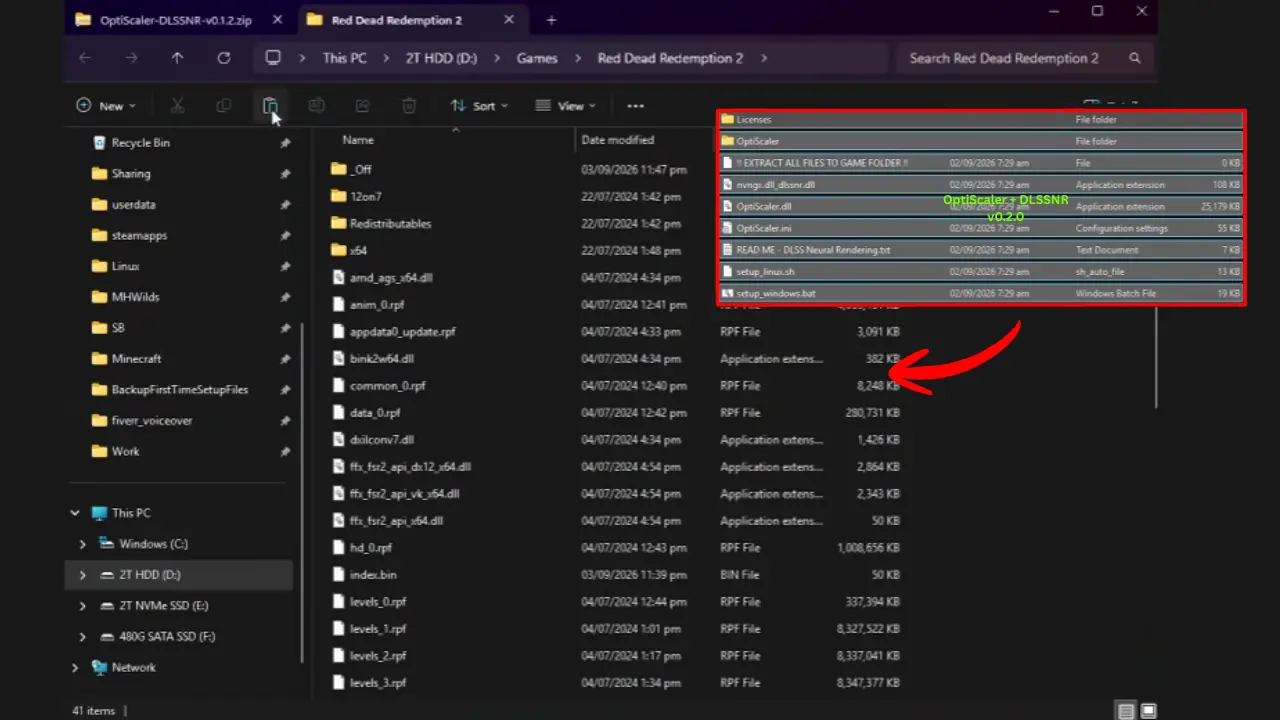
Task: Open the _Off folder
Action: pos(361,170)
